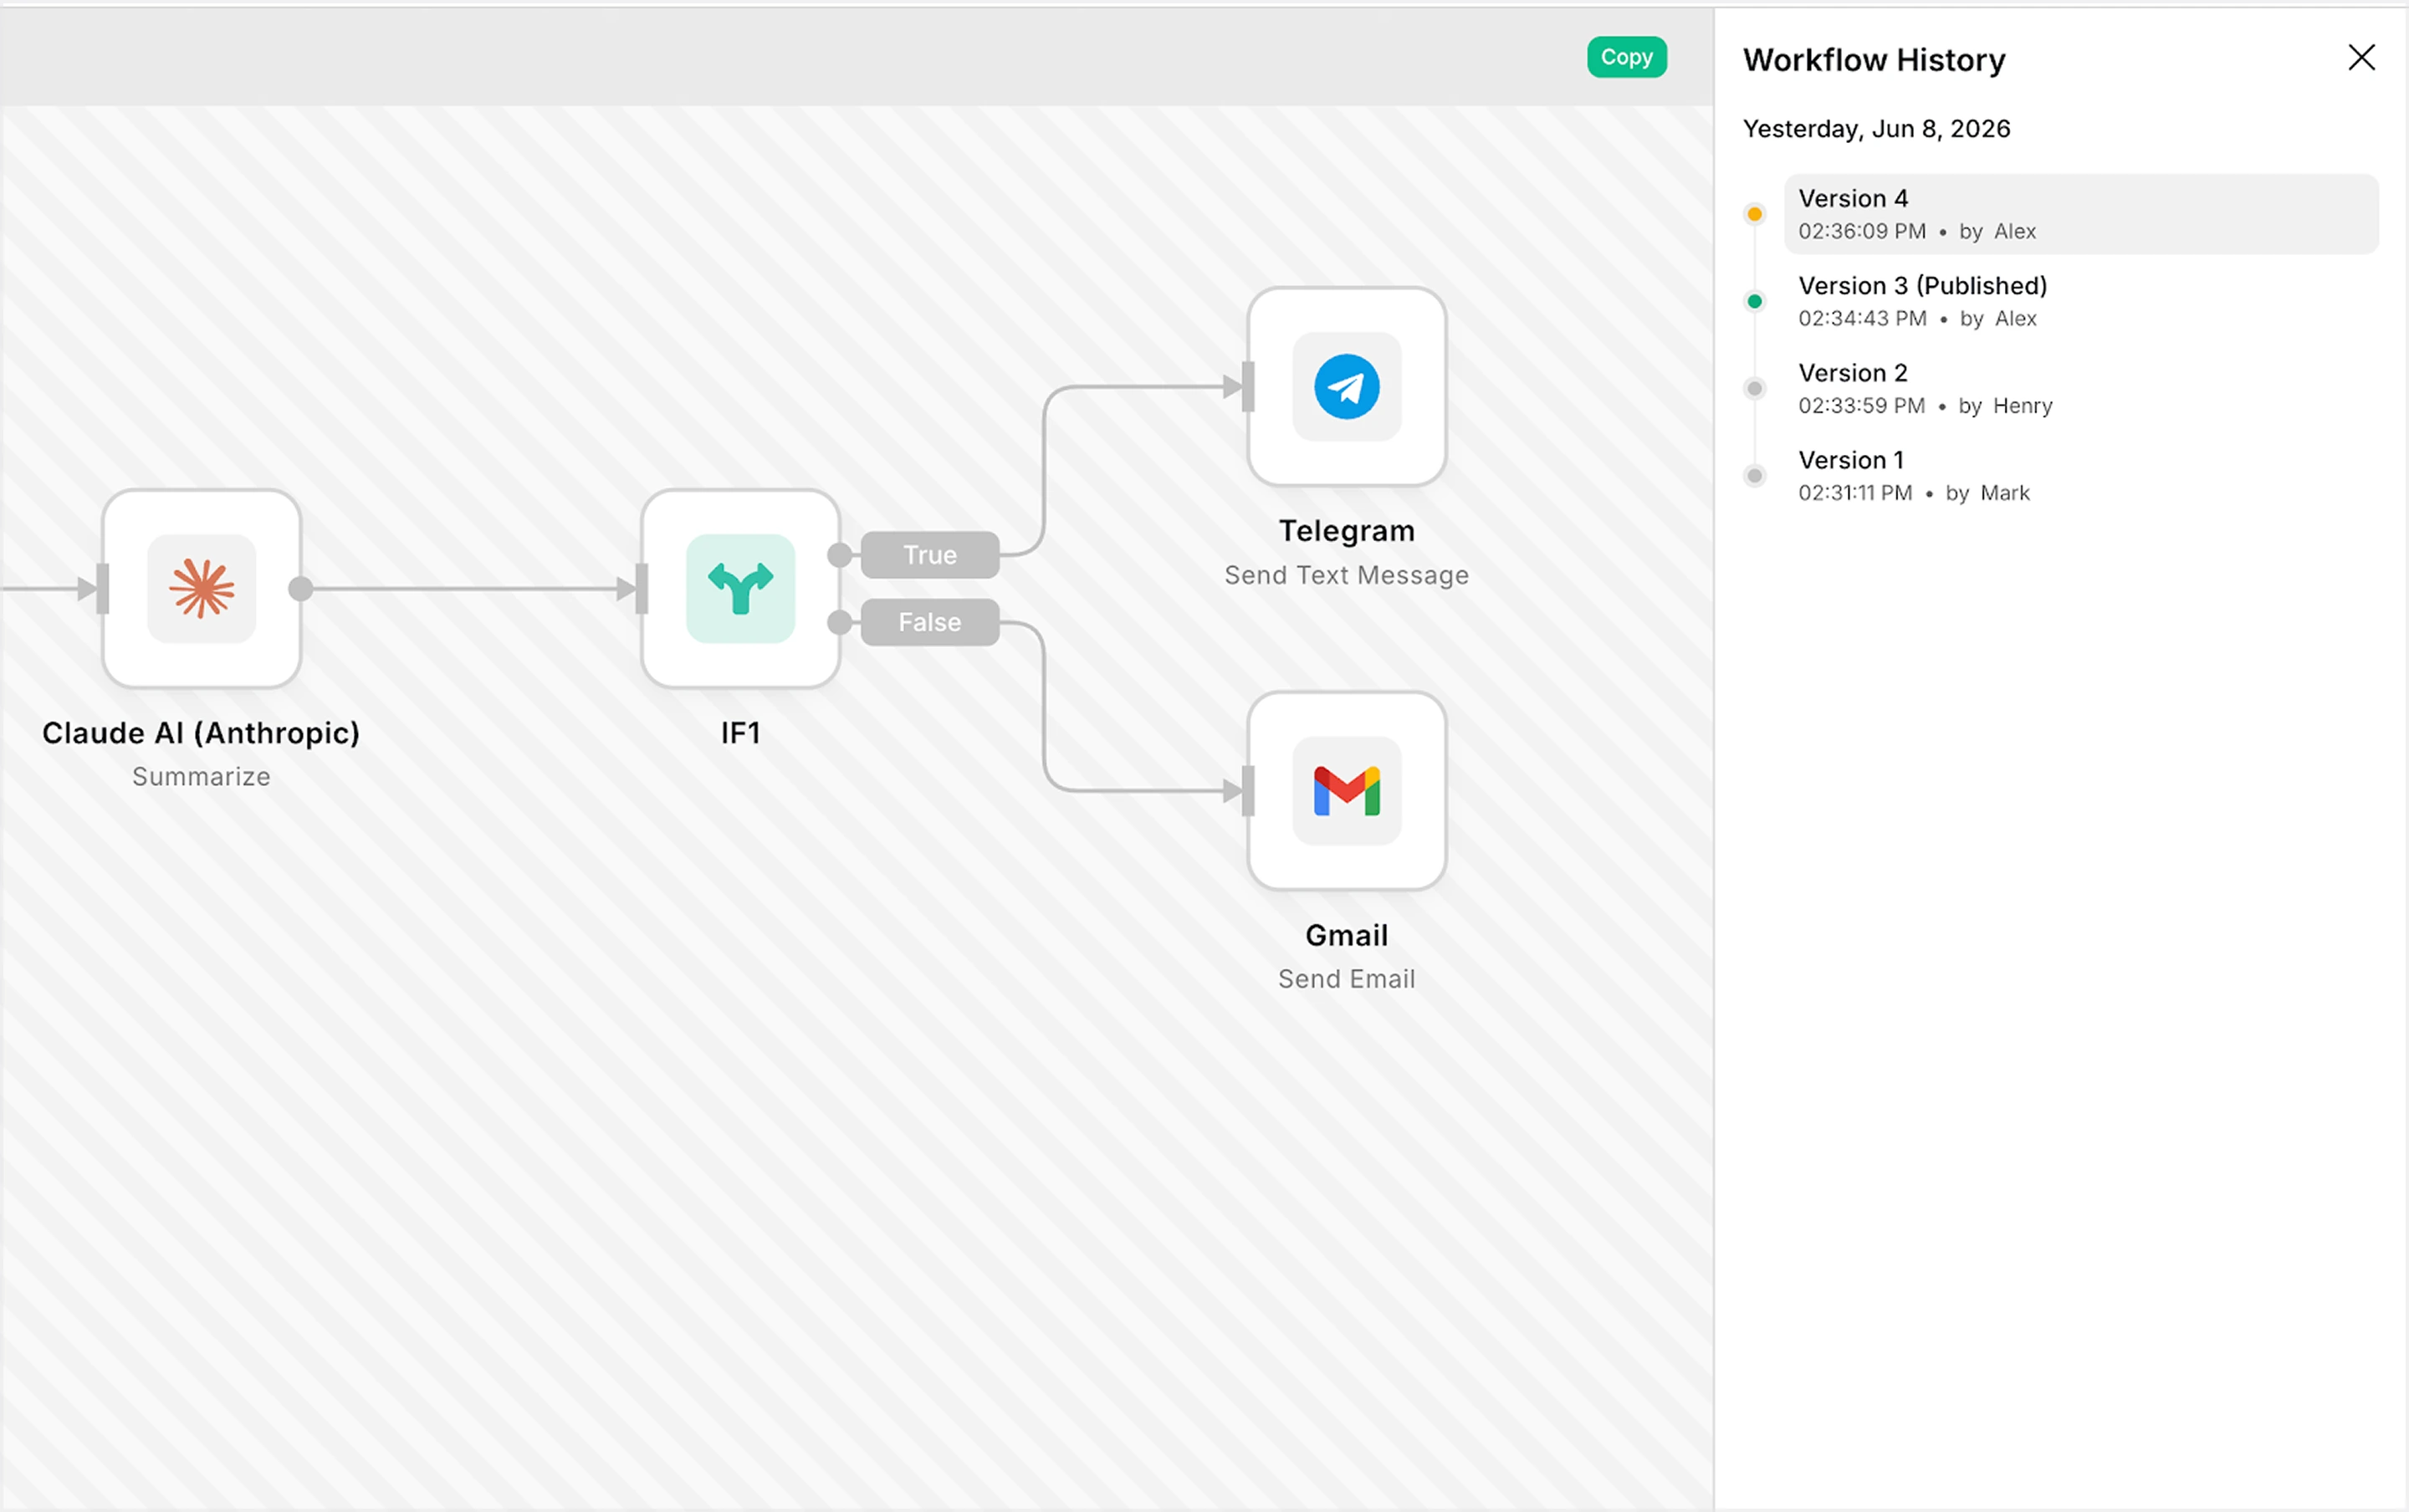Select Version 4 in history list
Screen dimensions: 2409x1512
(x=2080, y=214)
